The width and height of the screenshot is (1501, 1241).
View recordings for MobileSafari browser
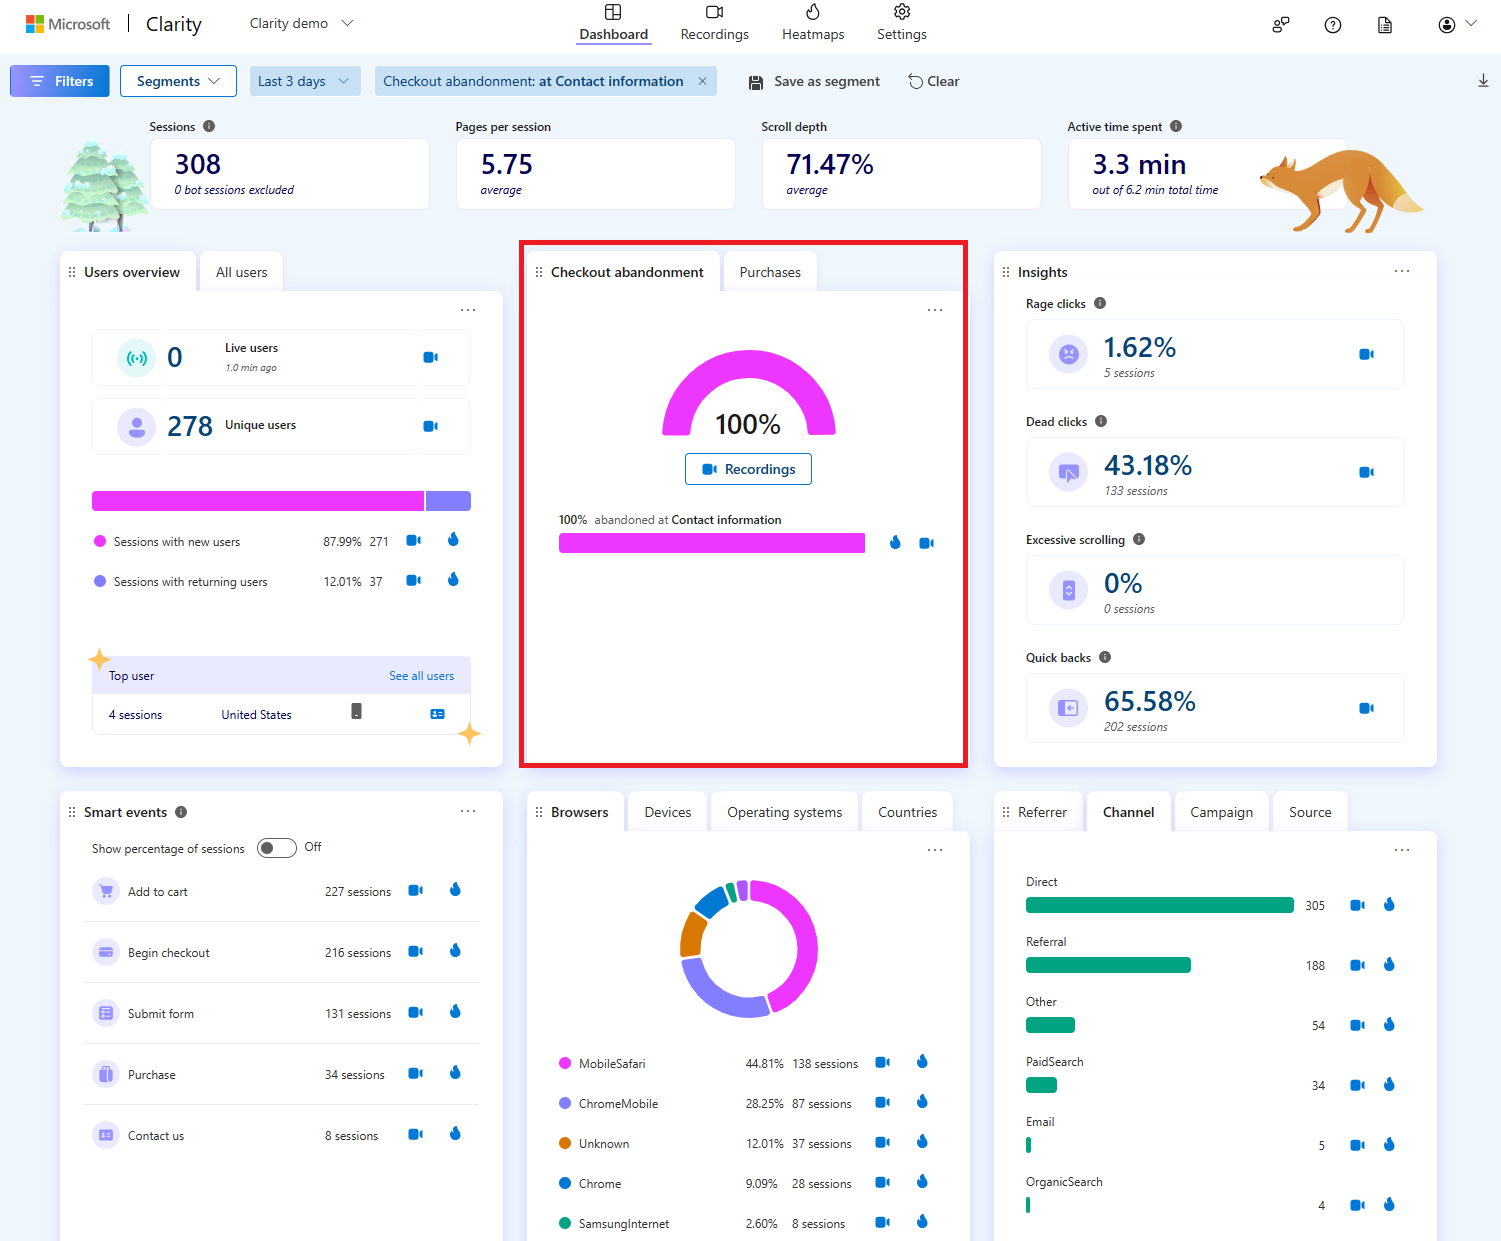coord(883,1062)
